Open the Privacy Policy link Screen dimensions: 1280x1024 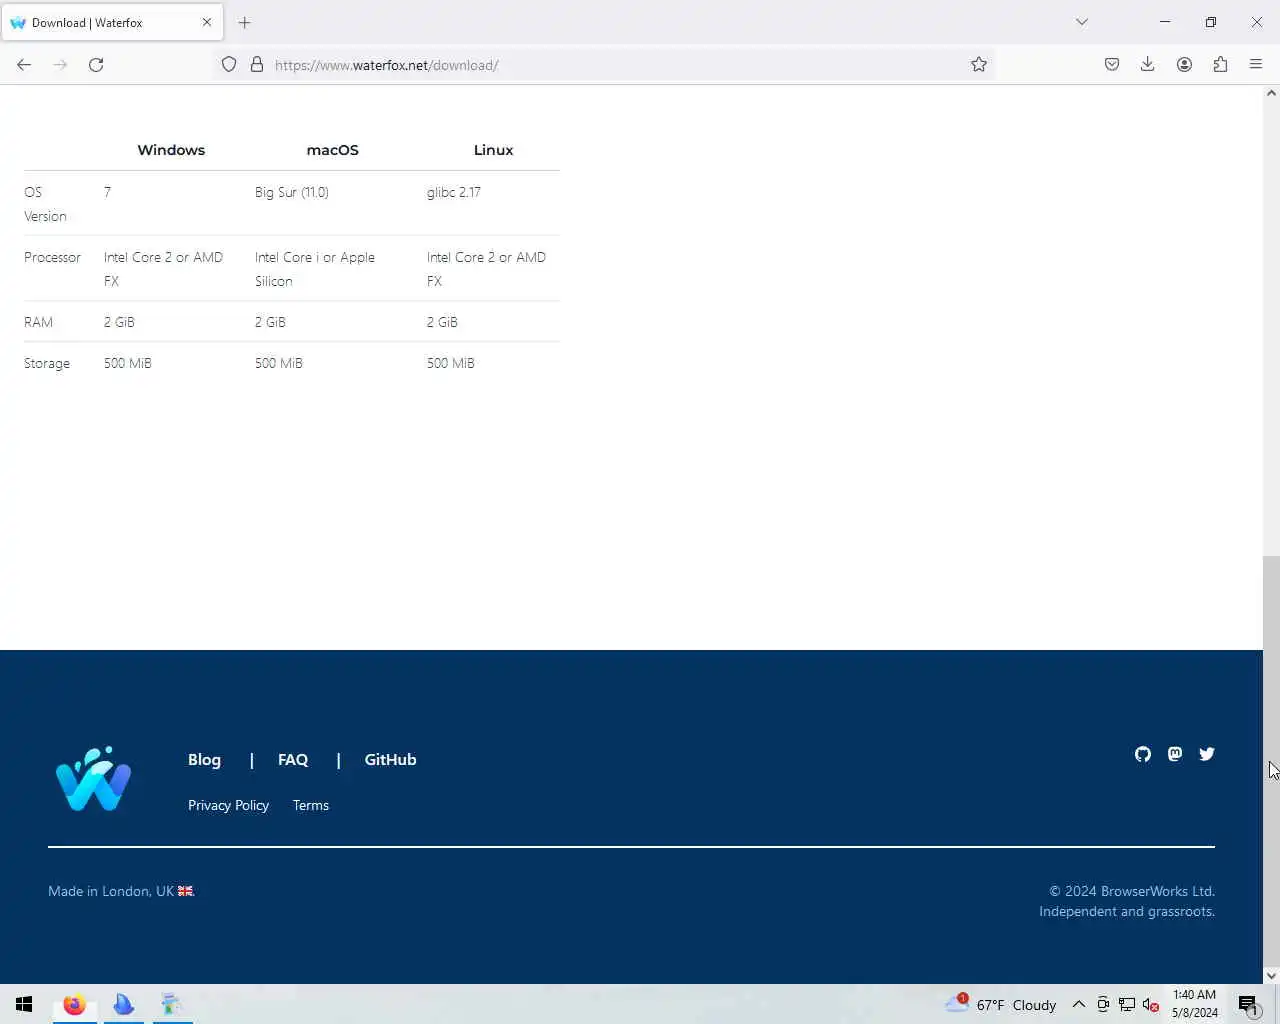(228, 806)
